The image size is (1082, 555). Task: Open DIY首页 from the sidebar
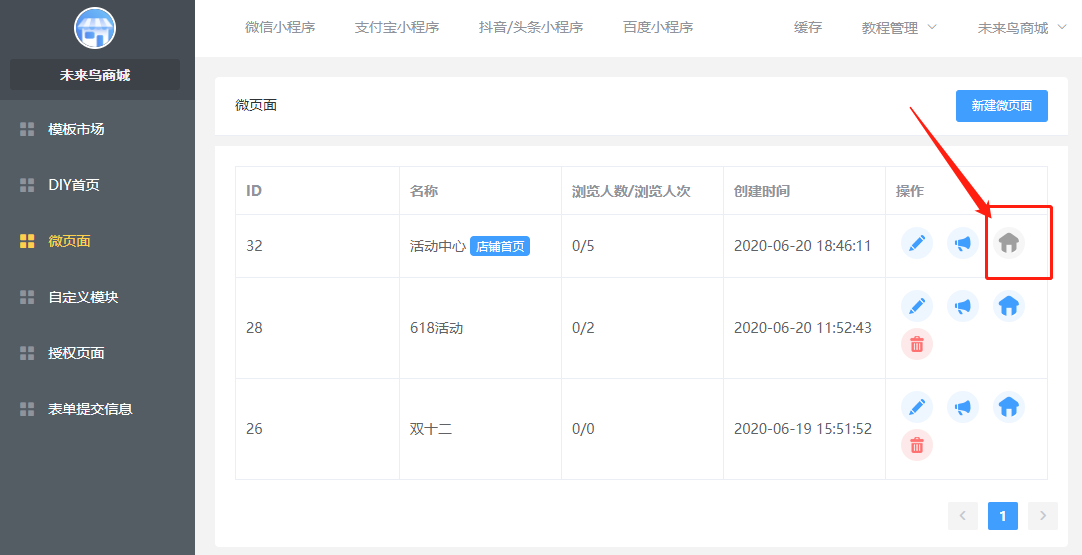(74, 185)
